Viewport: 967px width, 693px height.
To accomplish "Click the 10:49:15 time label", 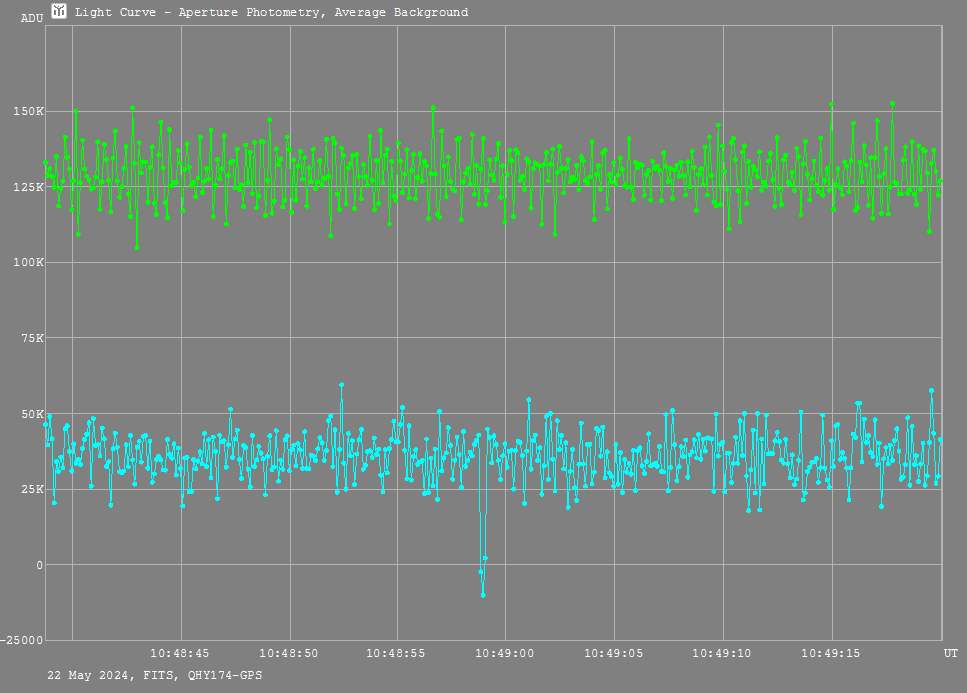I will click(831, 654).
